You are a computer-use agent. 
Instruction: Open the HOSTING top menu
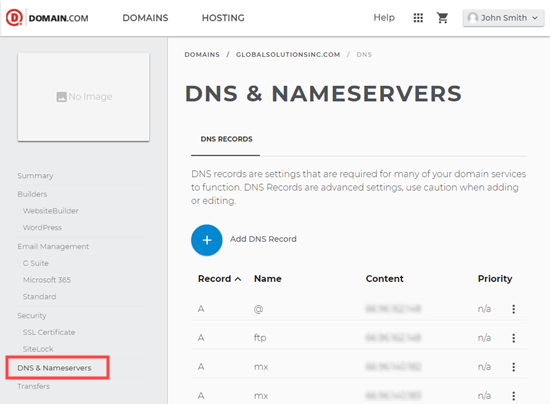[223, 18]
